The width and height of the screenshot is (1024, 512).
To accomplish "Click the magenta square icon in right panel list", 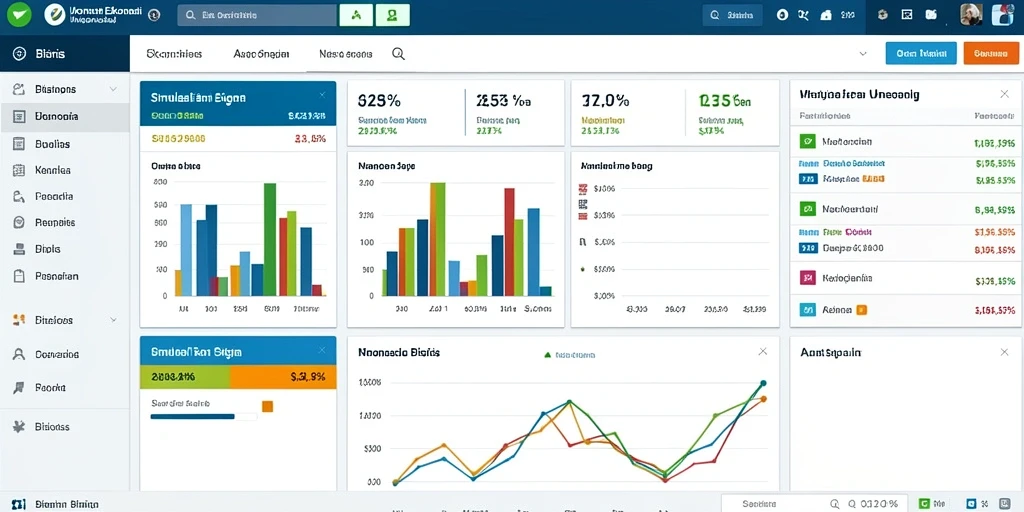I will 808,278.
